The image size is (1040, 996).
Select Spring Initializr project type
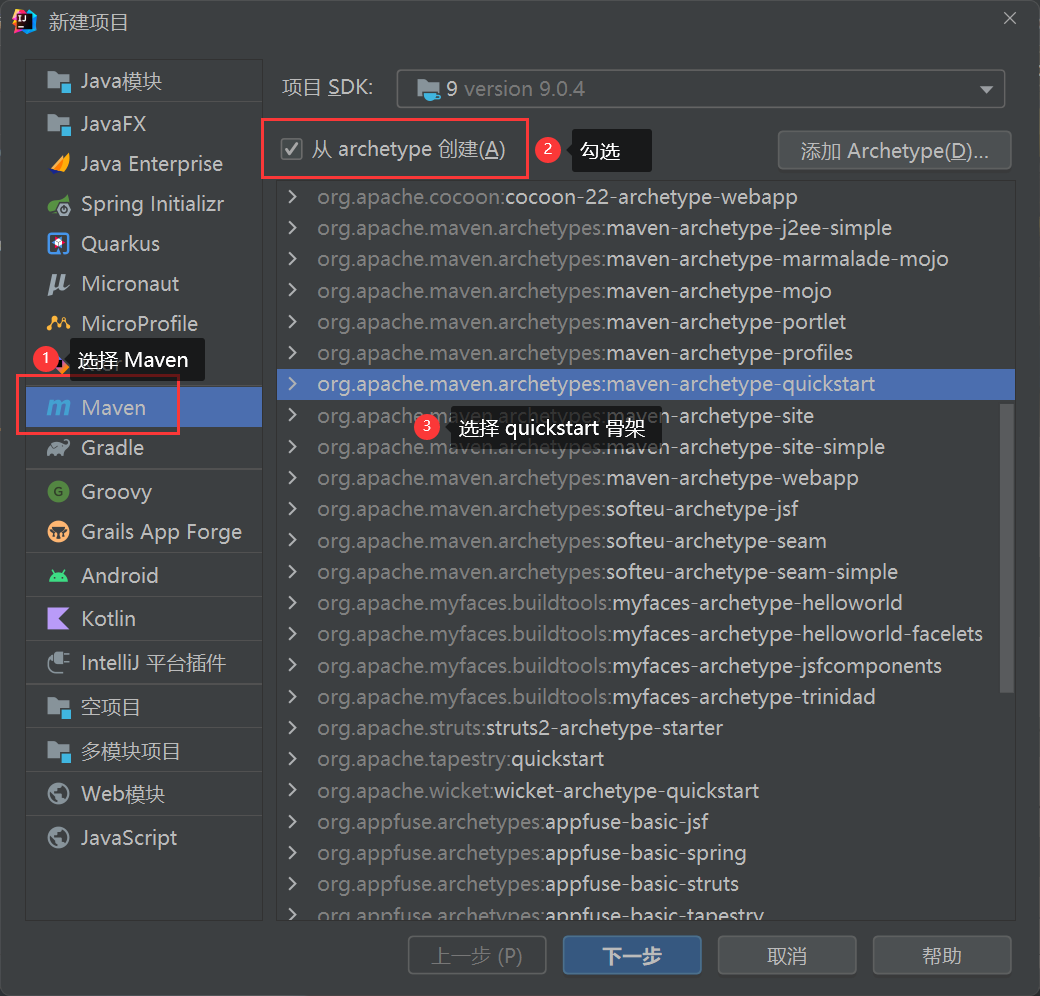[x=144, y=204]
